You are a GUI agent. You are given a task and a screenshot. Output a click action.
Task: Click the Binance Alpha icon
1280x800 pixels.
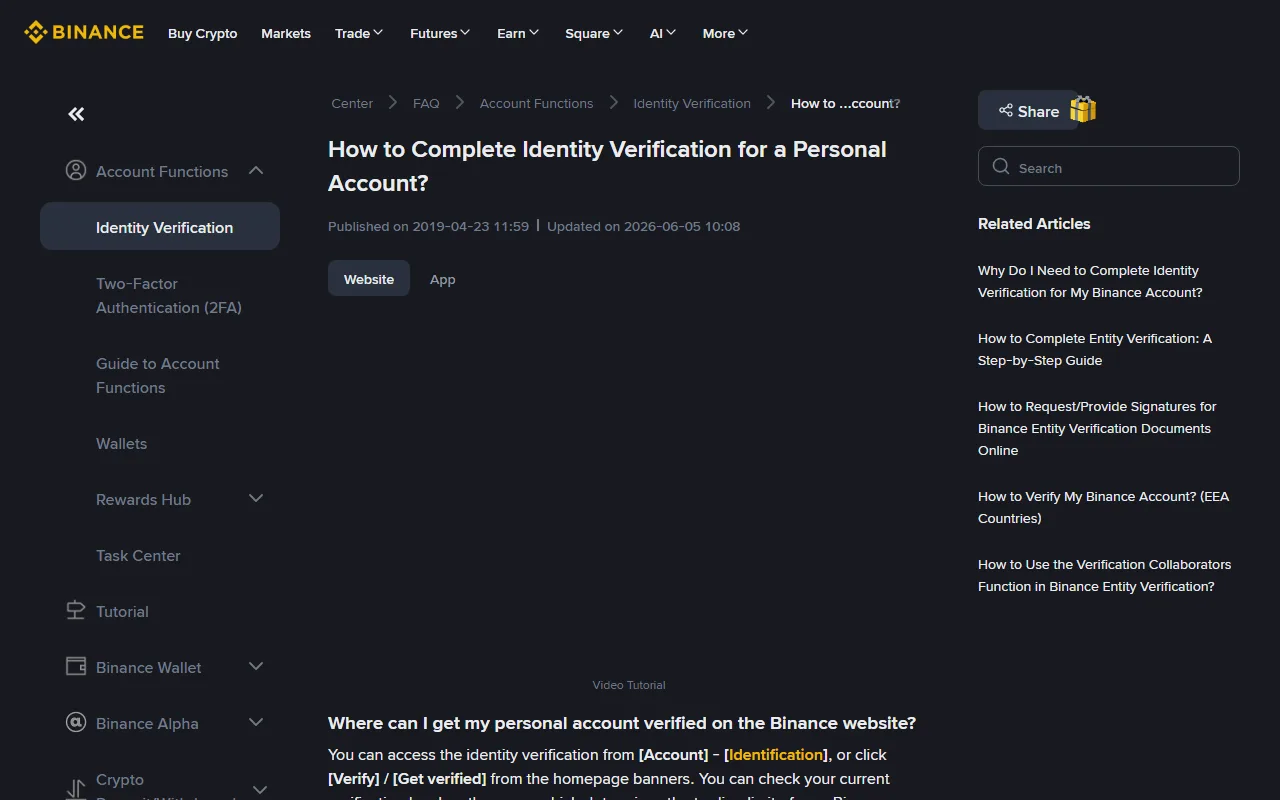pyautogui.click(x=76, y=723)
